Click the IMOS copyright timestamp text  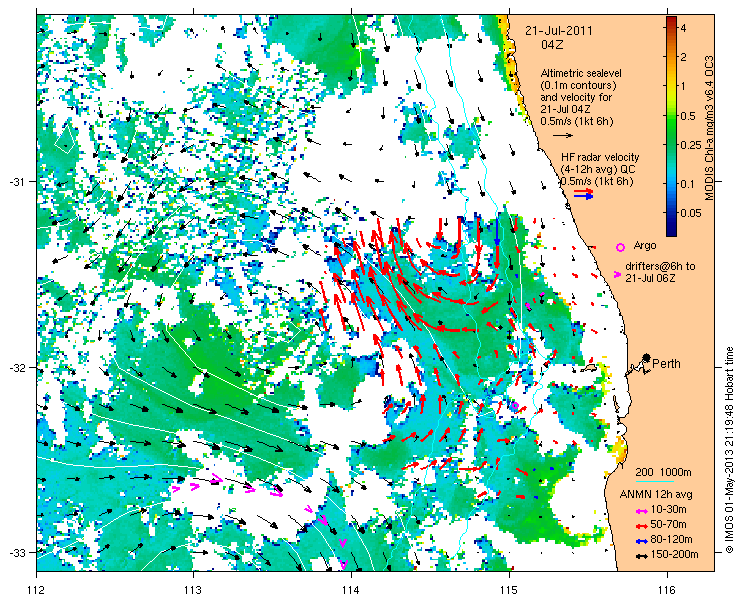(x=729, y=449)
